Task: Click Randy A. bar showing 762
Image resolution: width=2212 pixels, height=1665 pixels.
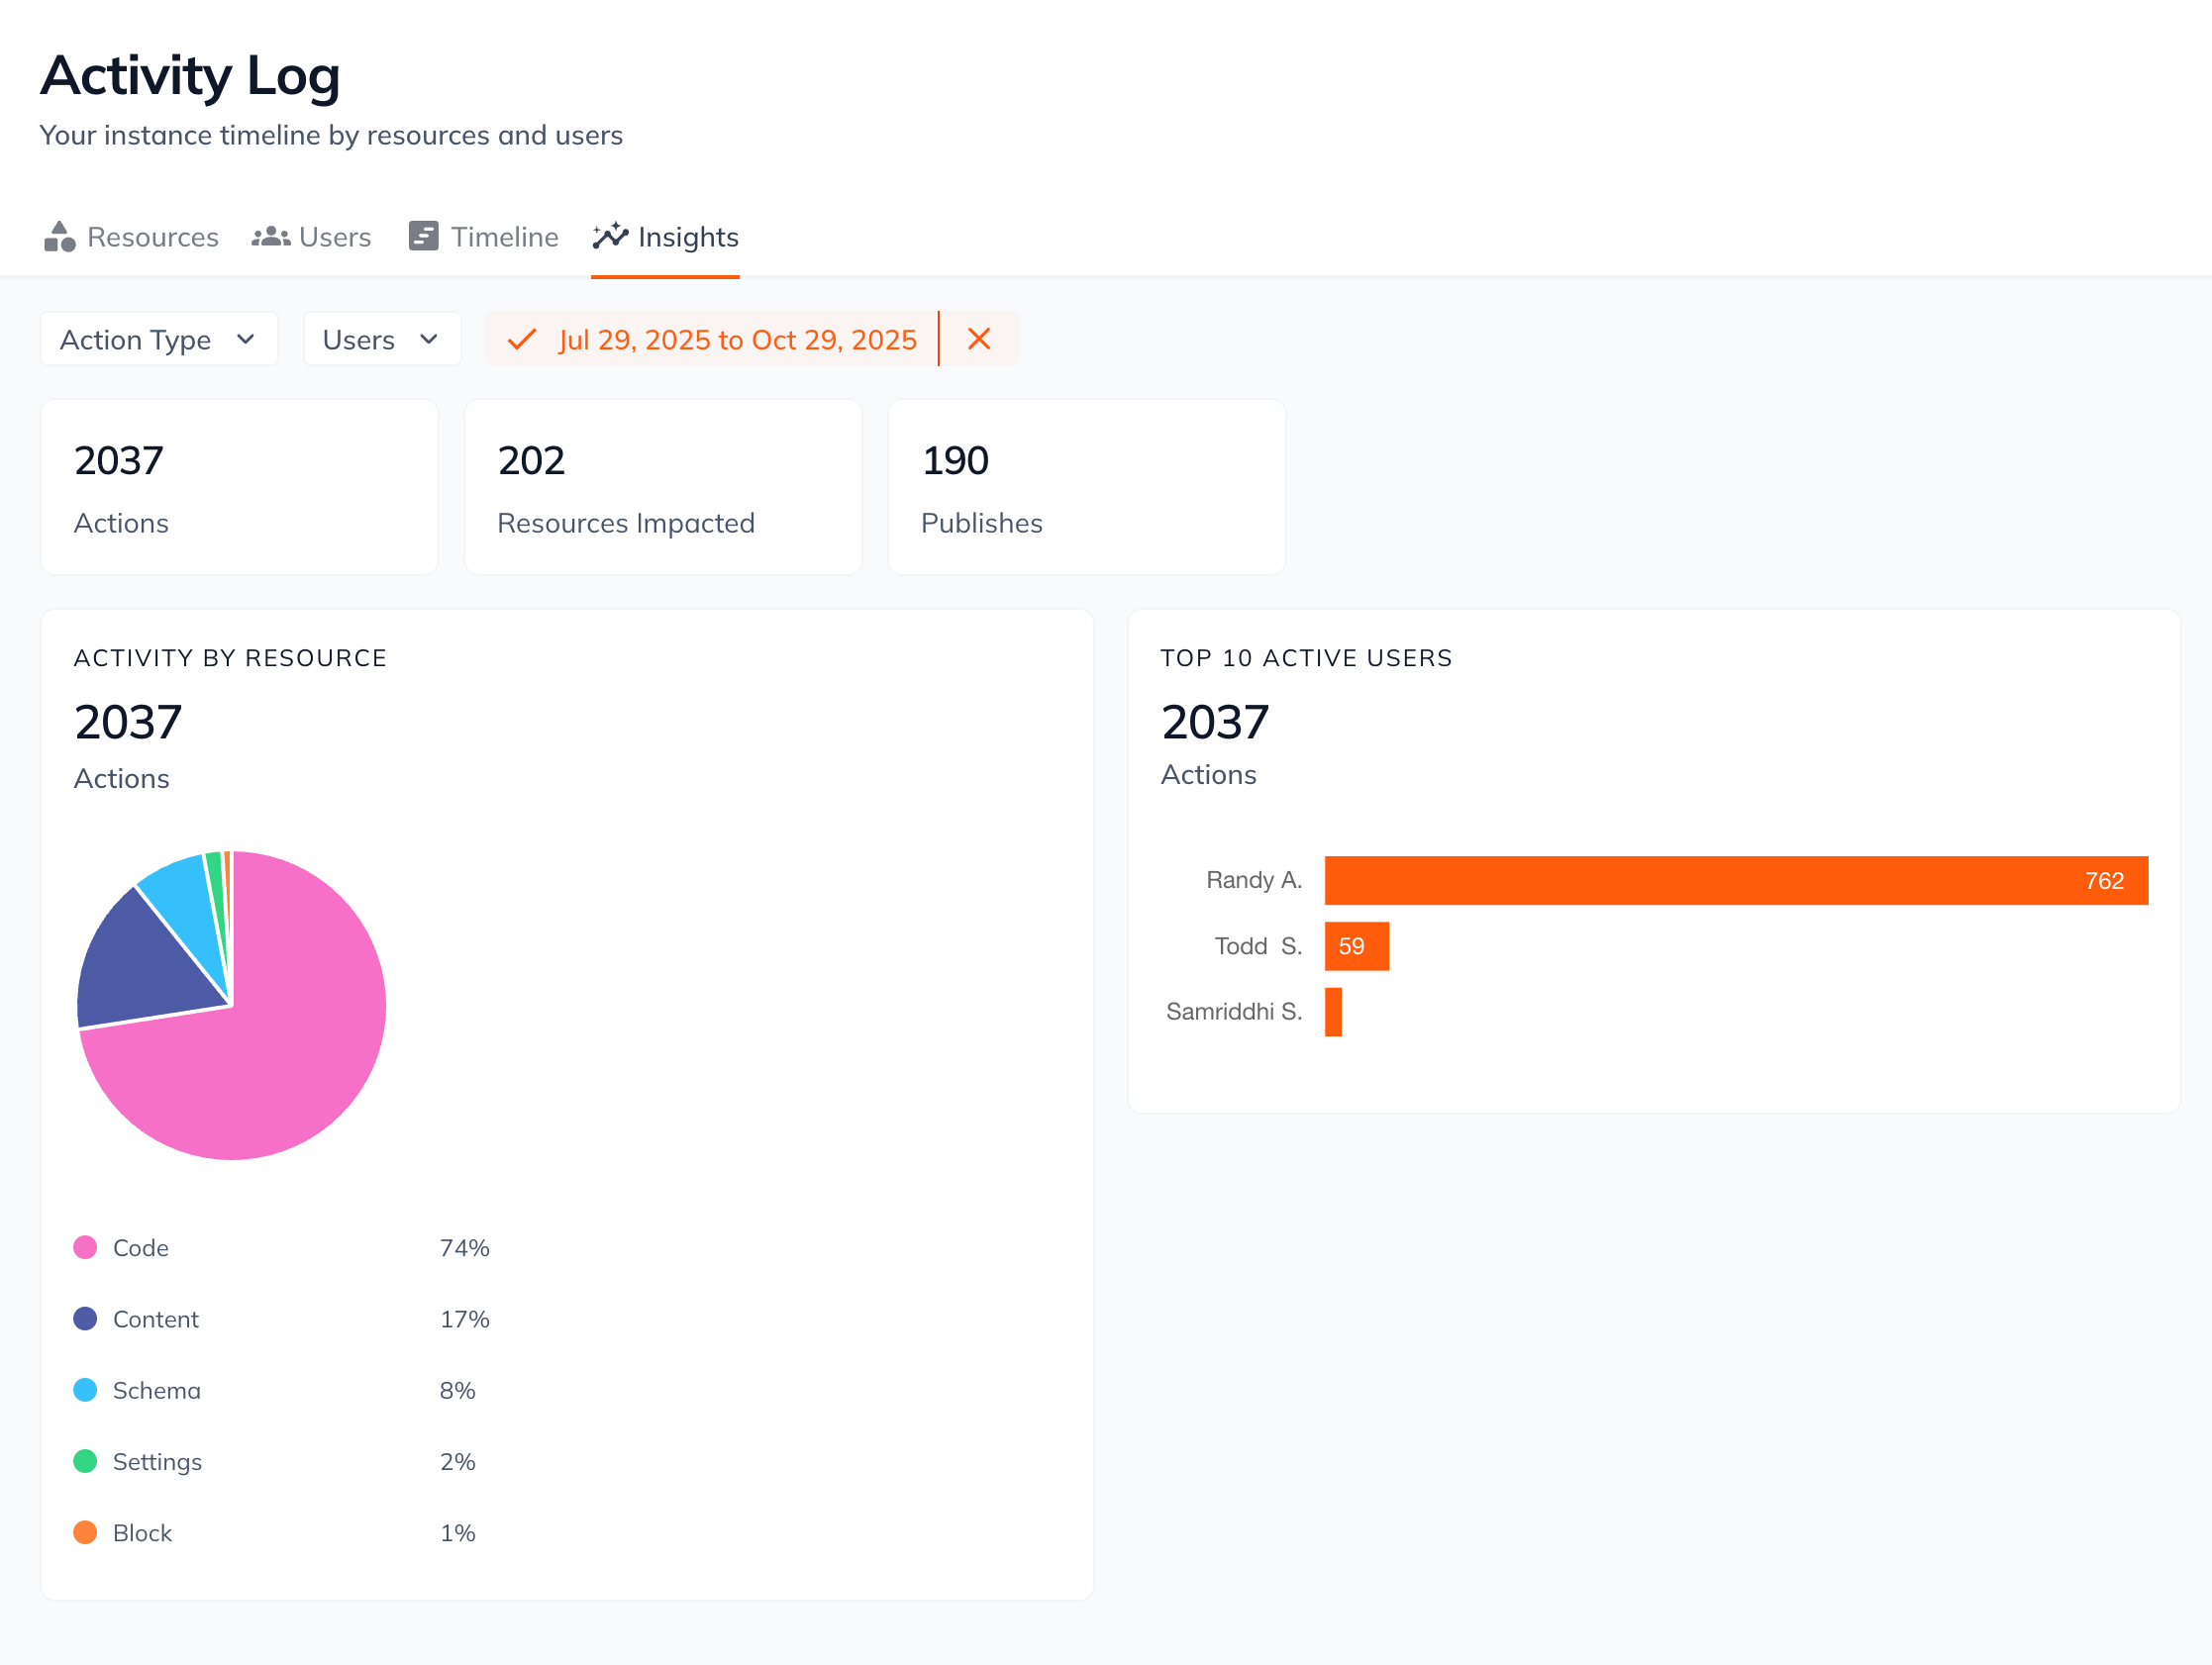Action: pos(1735,880)
